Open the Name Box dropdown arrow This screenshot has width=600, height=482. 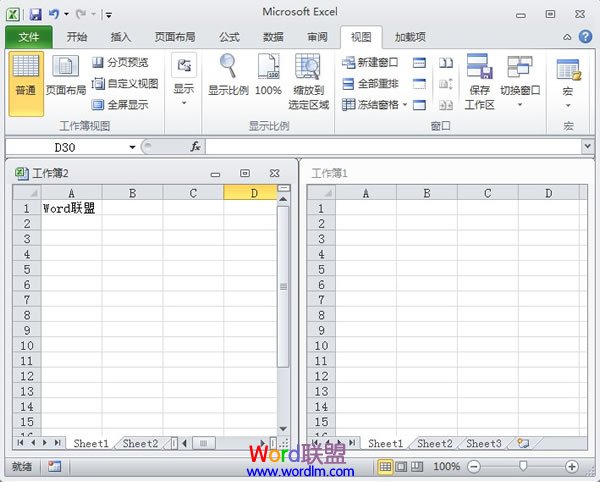(132, 147)
